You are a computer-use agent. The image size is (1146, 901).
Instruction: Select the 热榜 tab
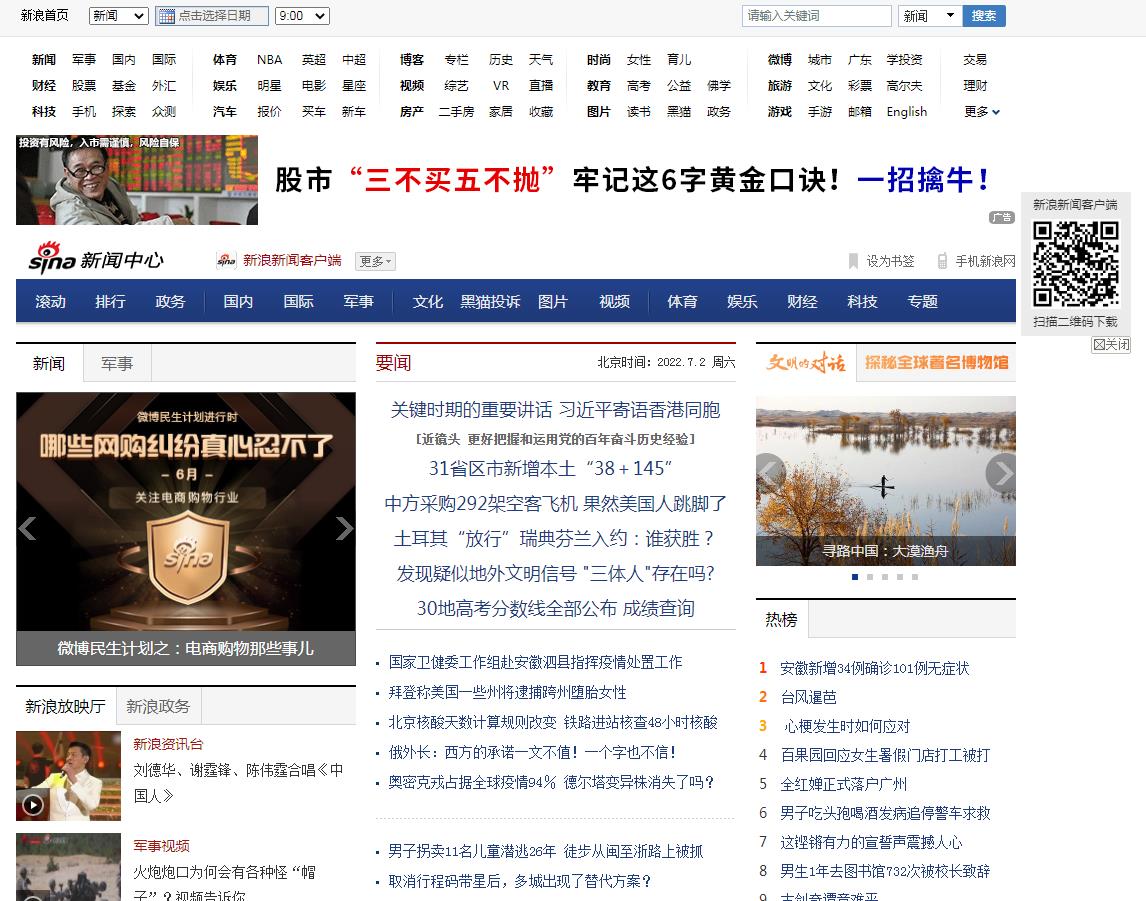(x=781, y=620)
